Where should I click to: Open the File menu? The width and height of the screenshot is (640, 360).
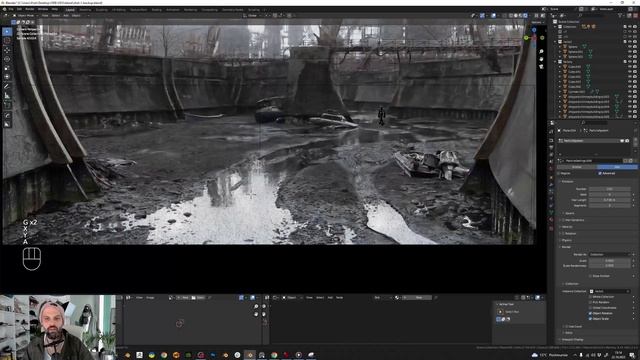point(11,9)
